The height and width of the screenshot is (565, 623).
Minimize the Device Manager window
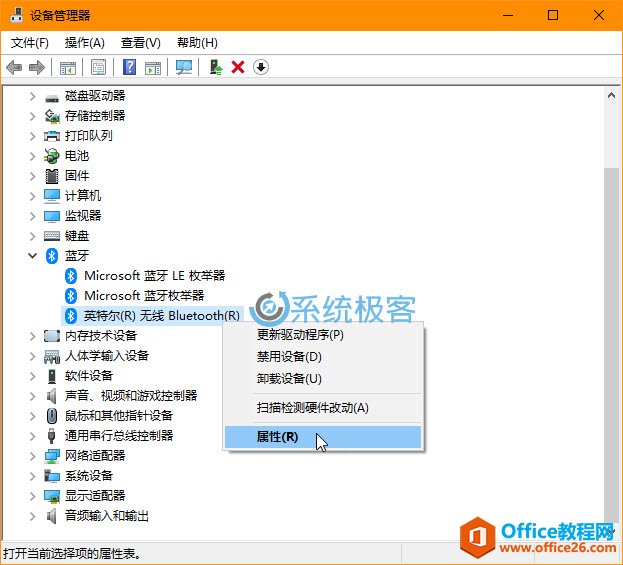(x=508, y=15)
